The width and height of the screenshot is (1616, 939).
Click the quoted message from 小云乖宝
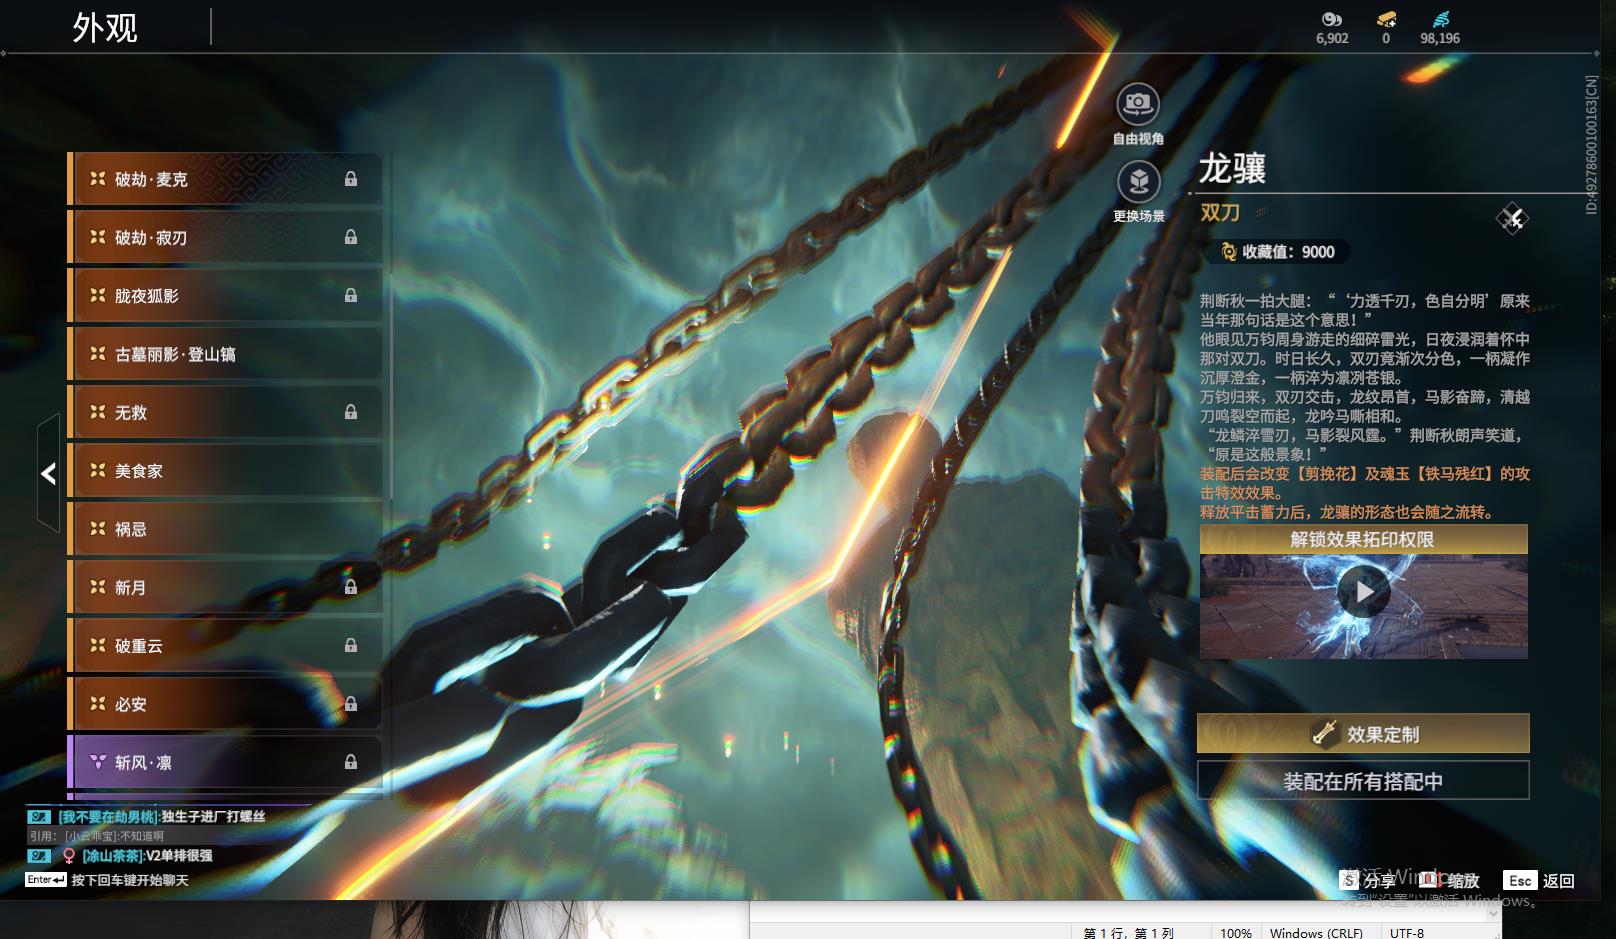pyautogui.click(x=97, y=836)
